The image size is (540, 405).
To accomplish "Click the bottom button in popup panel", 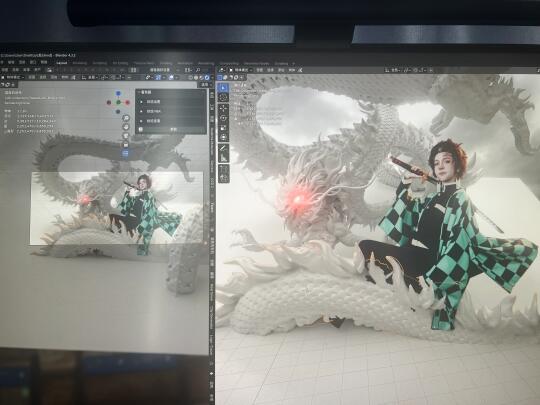I will click(171, 130).
